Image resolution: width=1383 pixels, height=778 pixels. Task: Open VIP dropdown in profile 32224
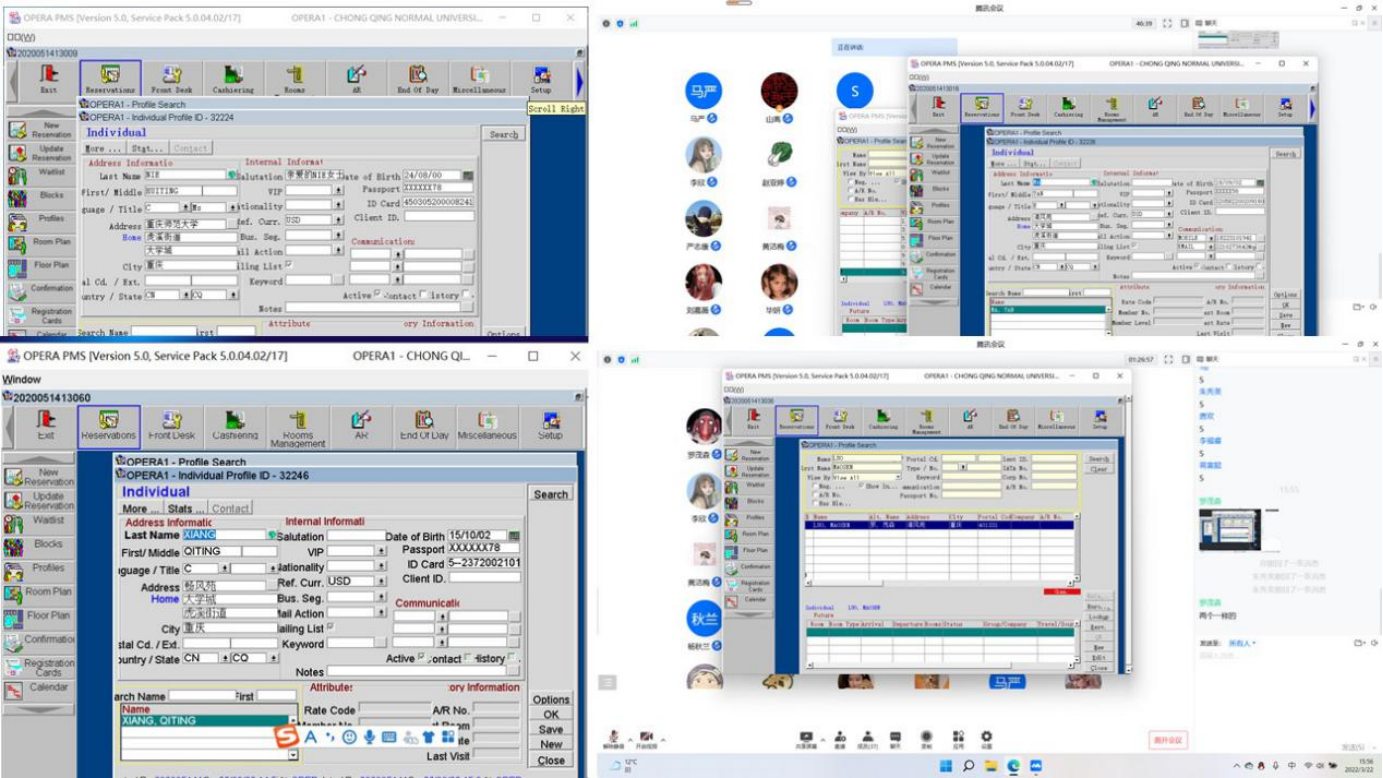pos(338,190)
